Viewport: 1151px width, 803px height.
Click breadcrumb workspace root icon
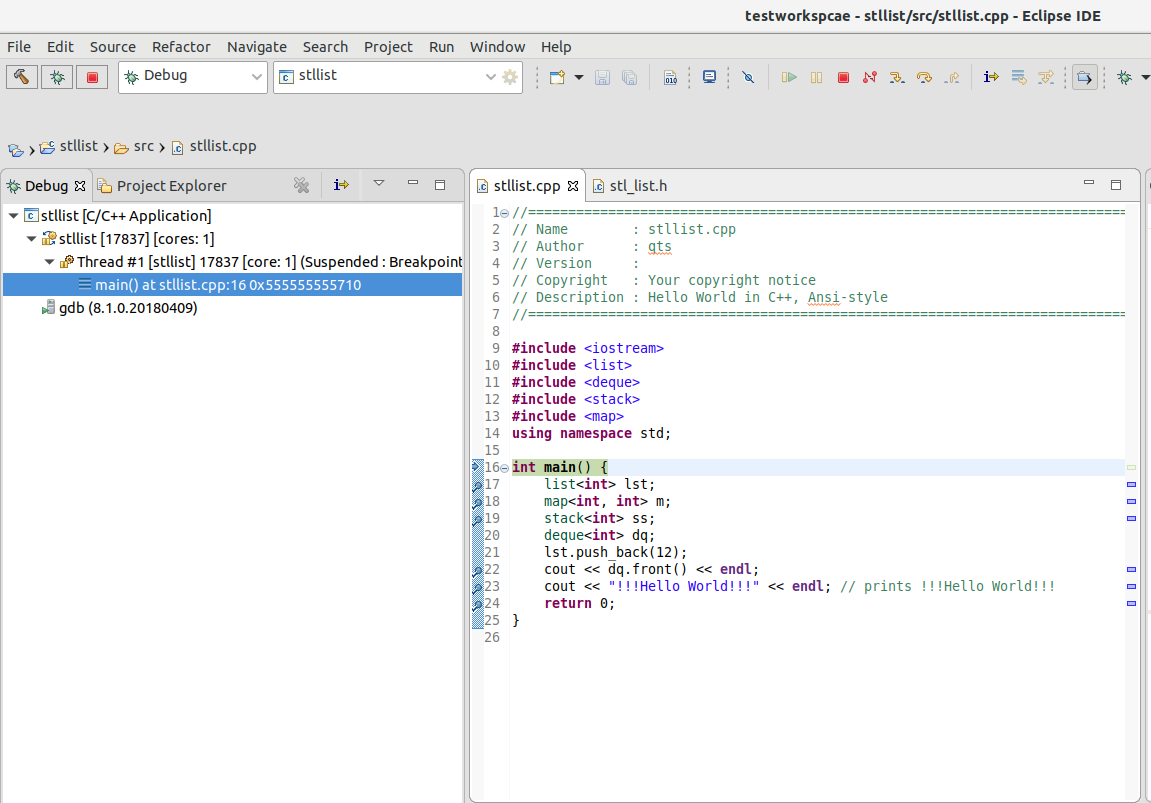[15, 150]
